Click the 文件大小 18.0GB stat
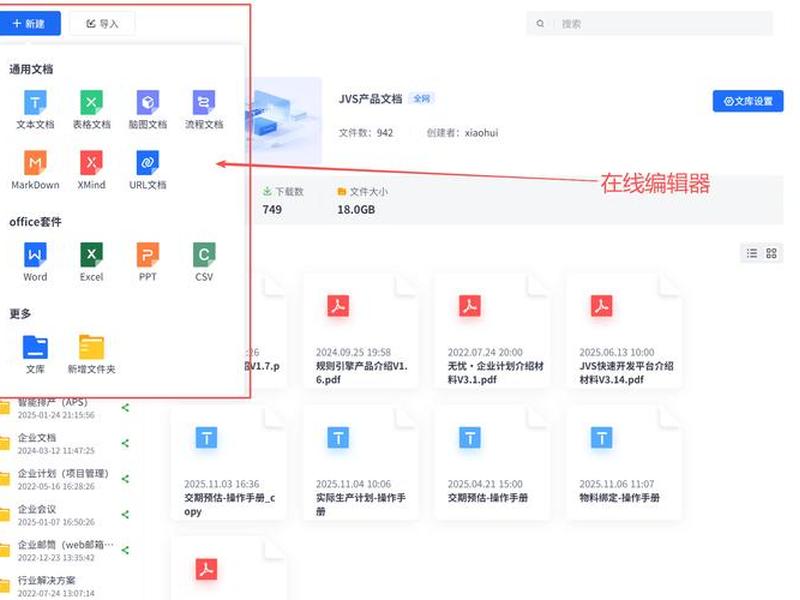The height and width of the screenshot is (600, 800). [x=362, y=201]
